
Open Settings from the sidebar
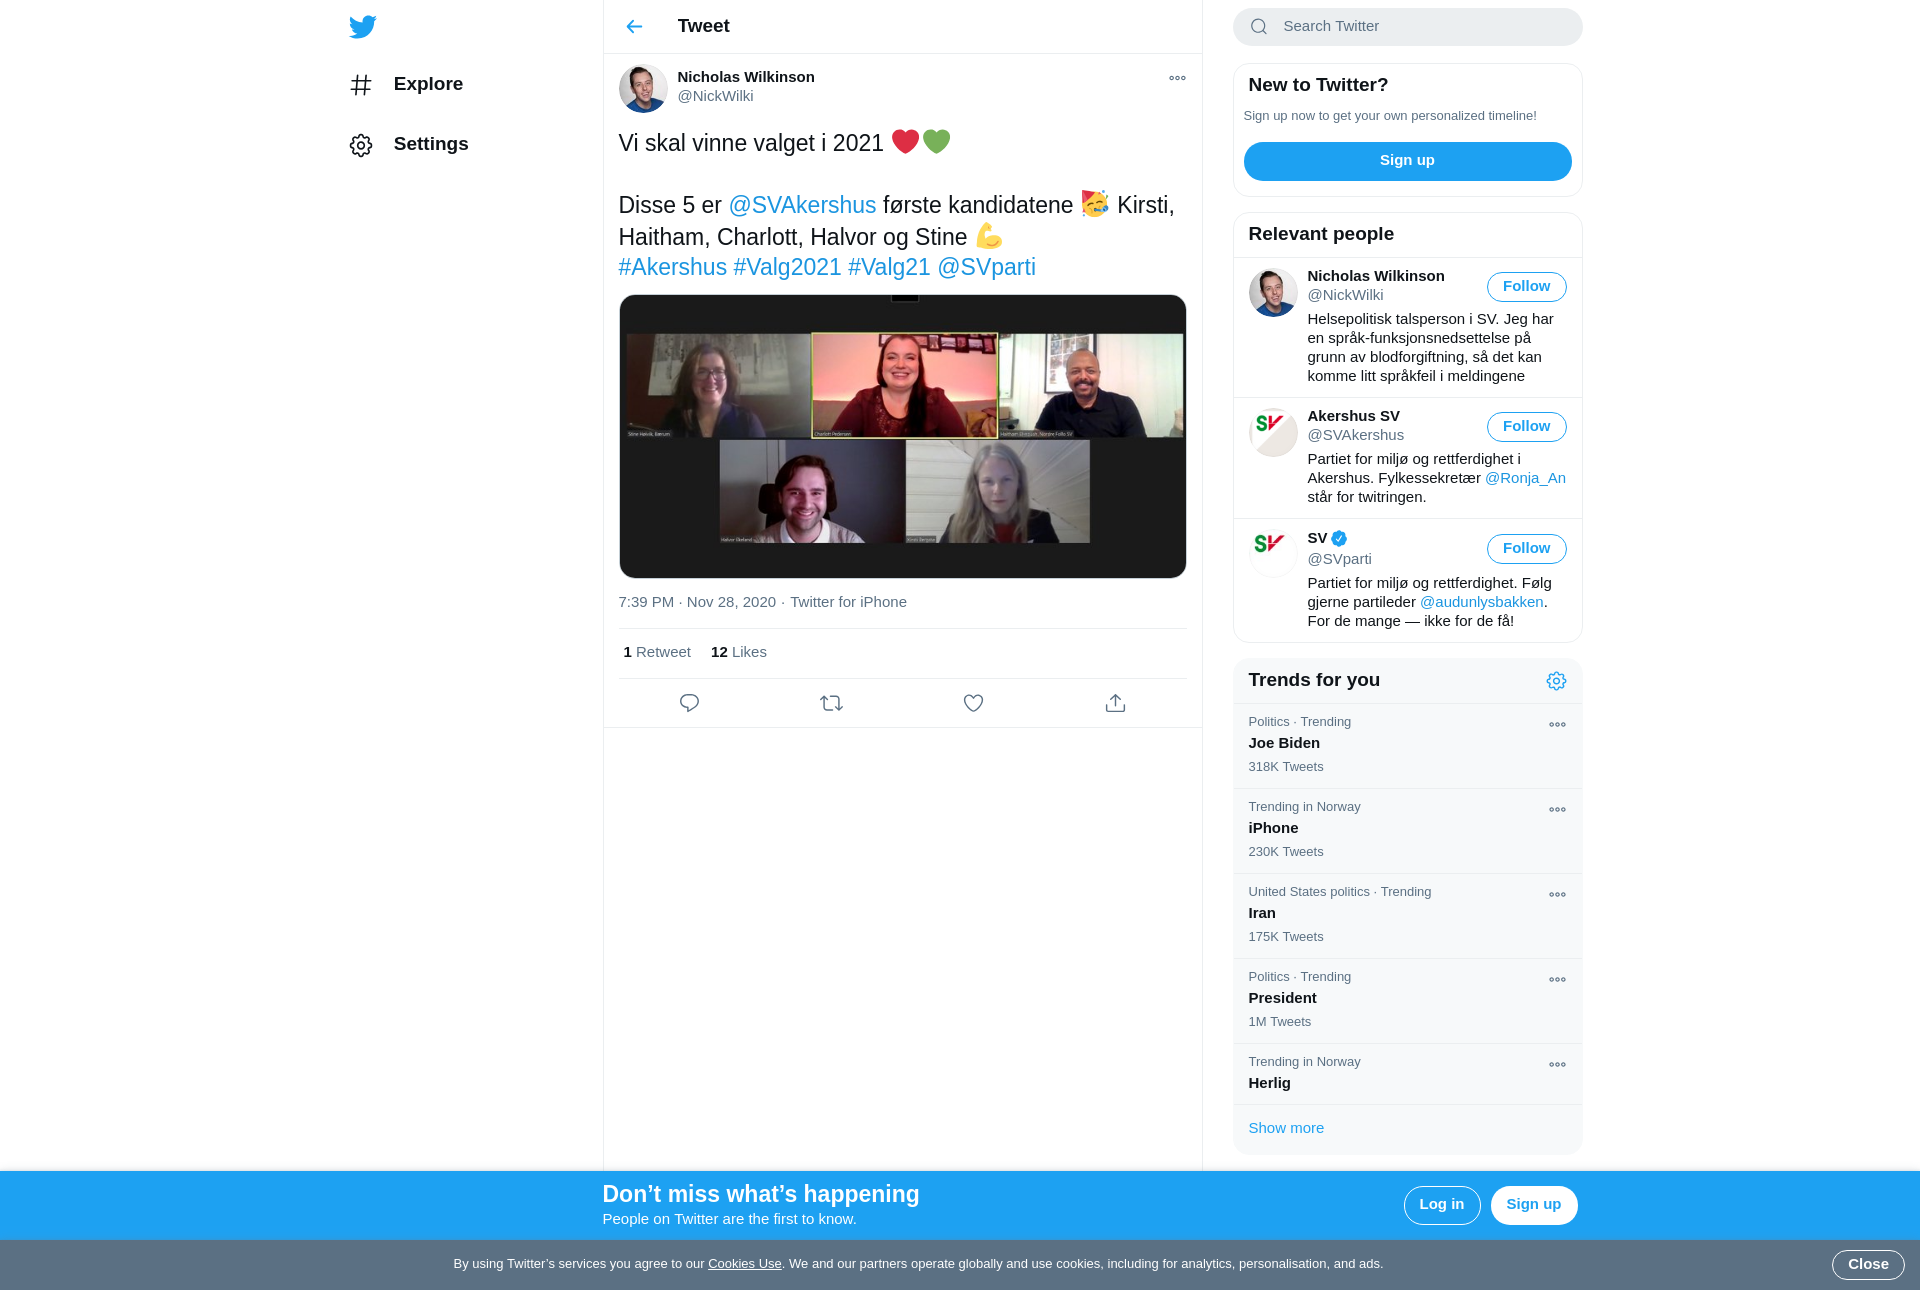(430, 144)
